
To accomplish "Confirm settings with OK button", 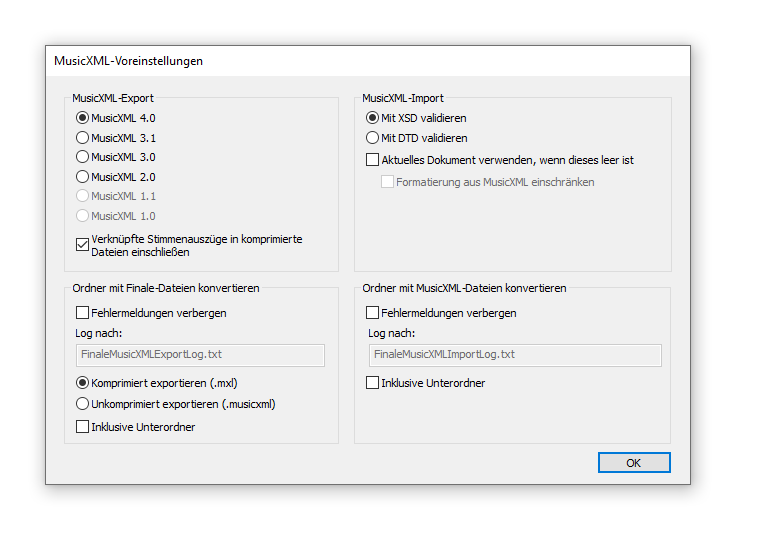I will click(x=634, y=463).
